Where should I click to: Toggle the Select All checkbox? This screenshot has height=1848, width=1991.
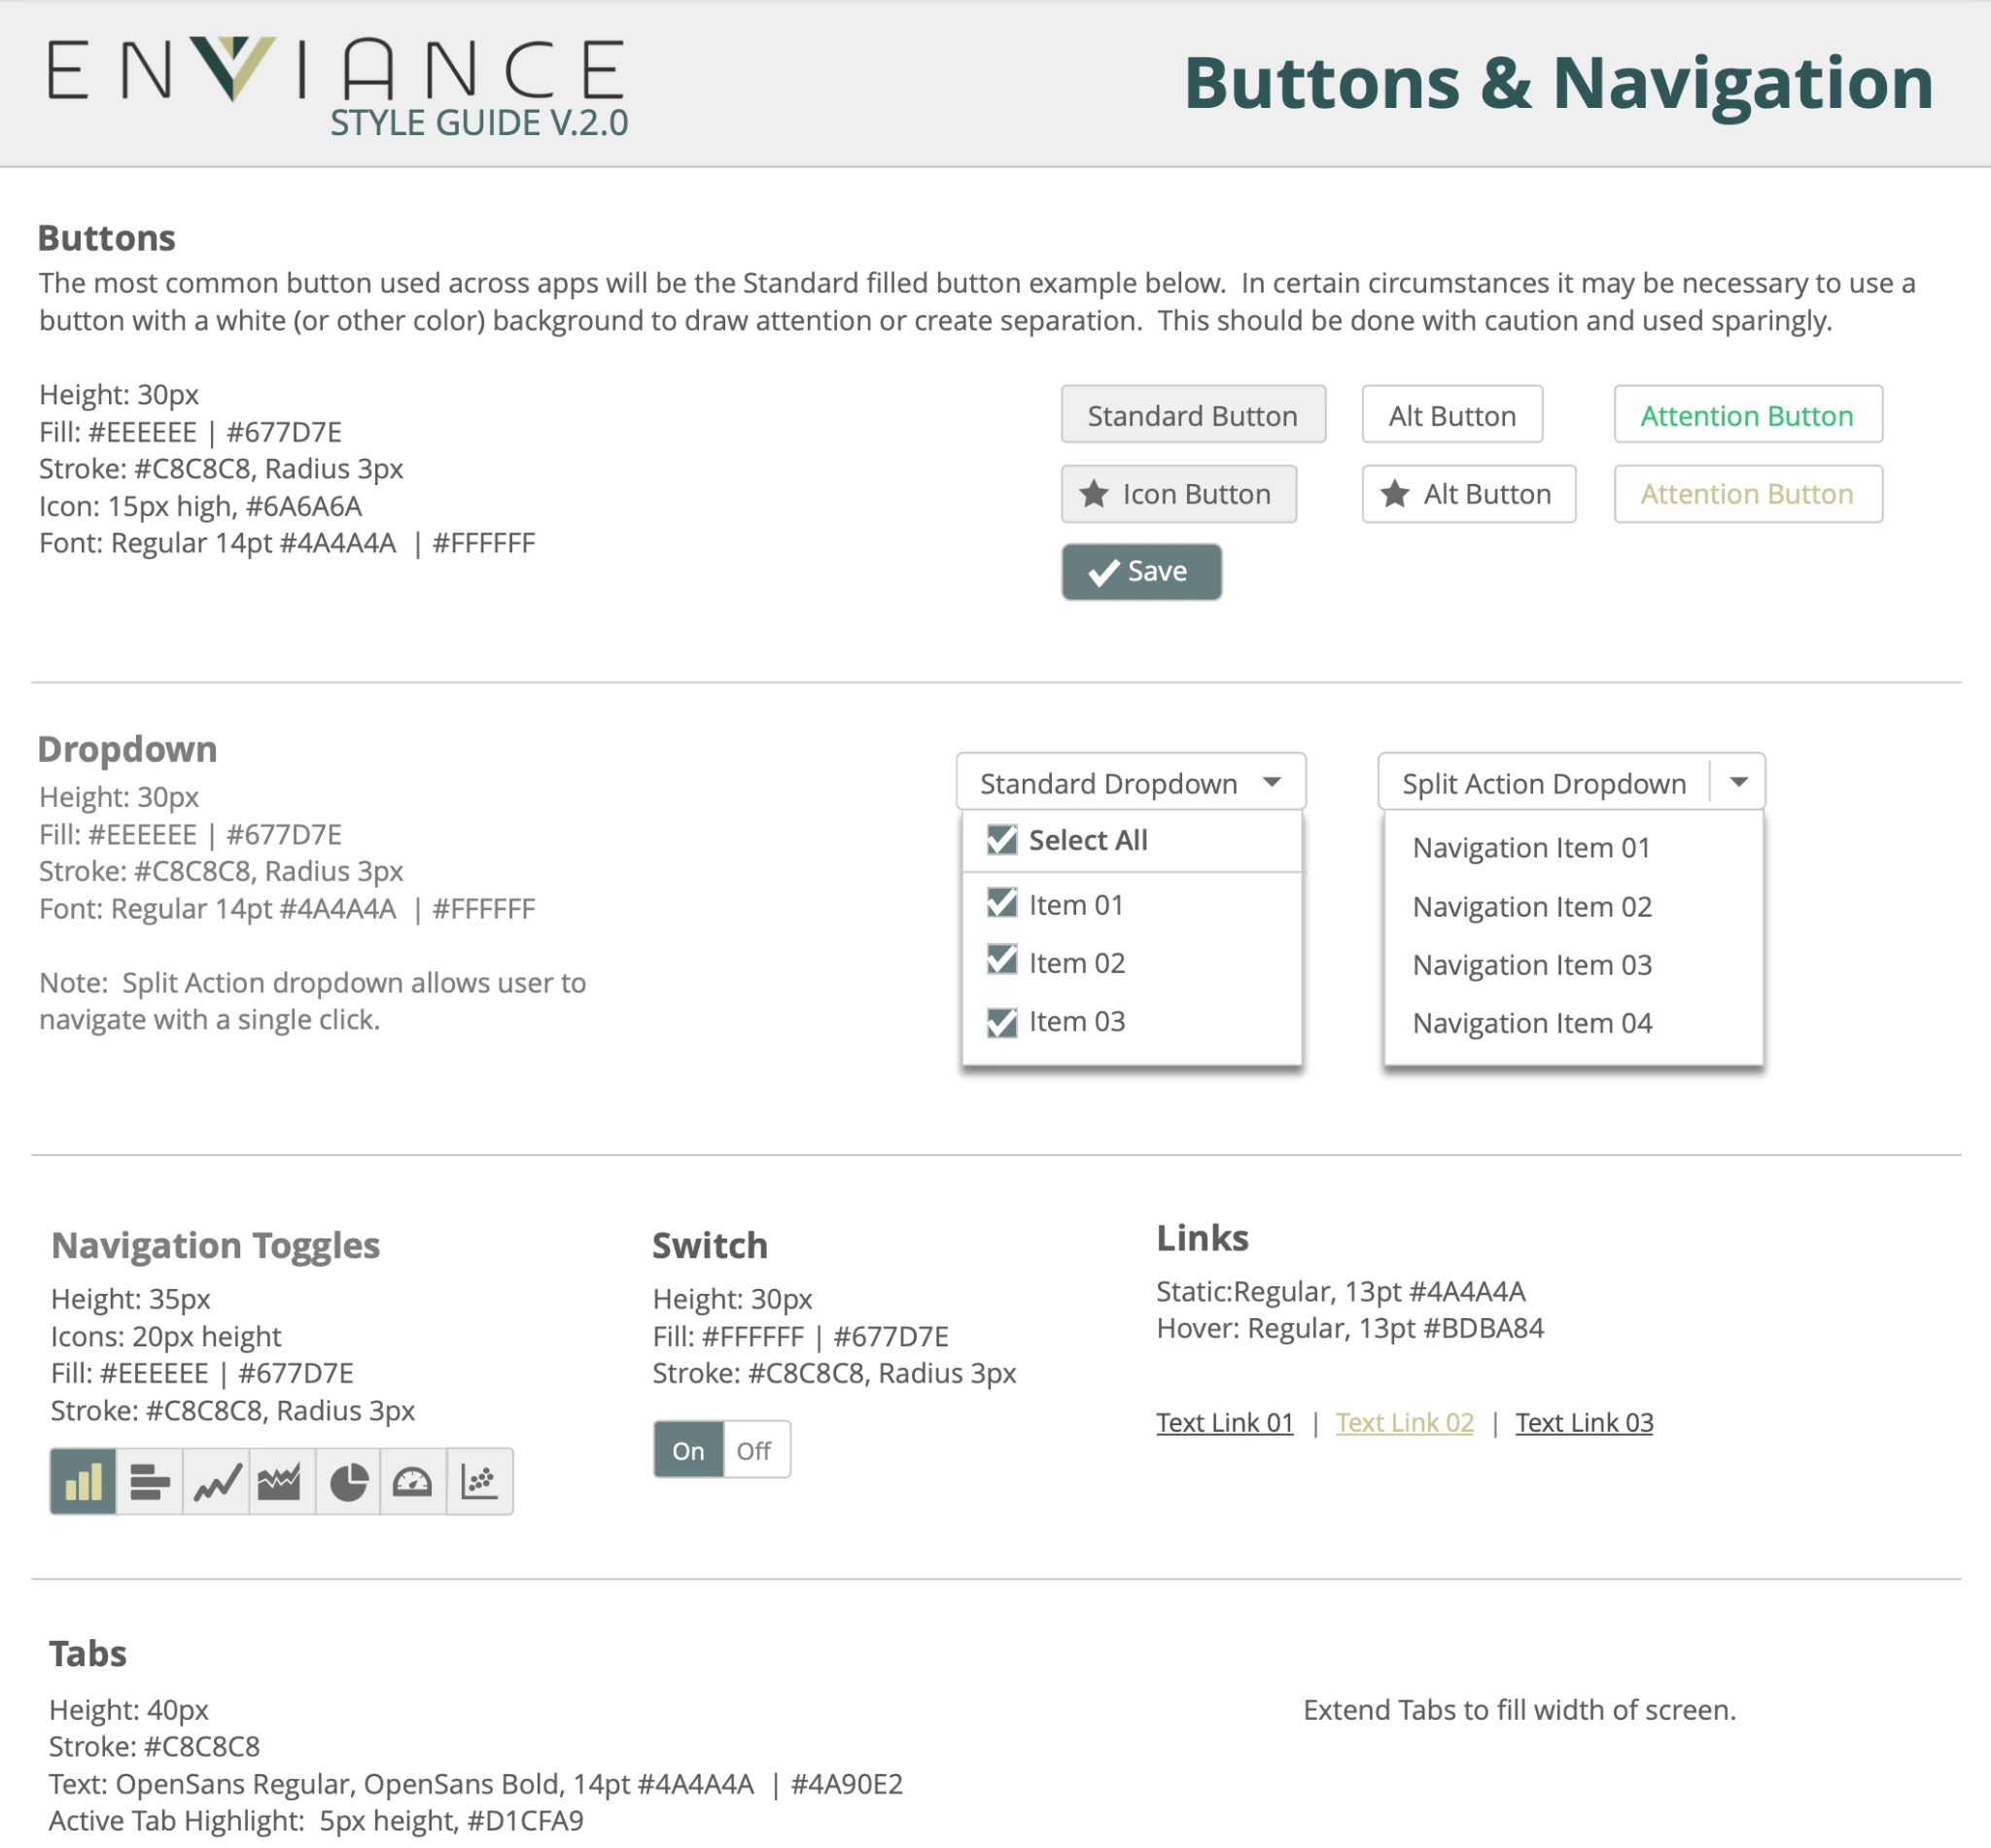click(x=1001, y=840)
